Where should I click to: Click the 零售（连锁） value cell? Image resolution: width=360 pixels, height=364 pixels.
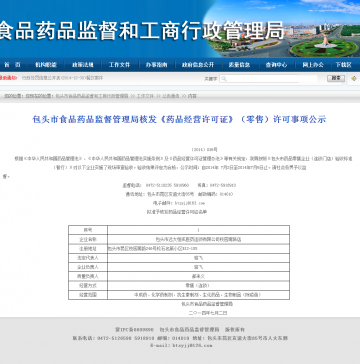[198, 286]
